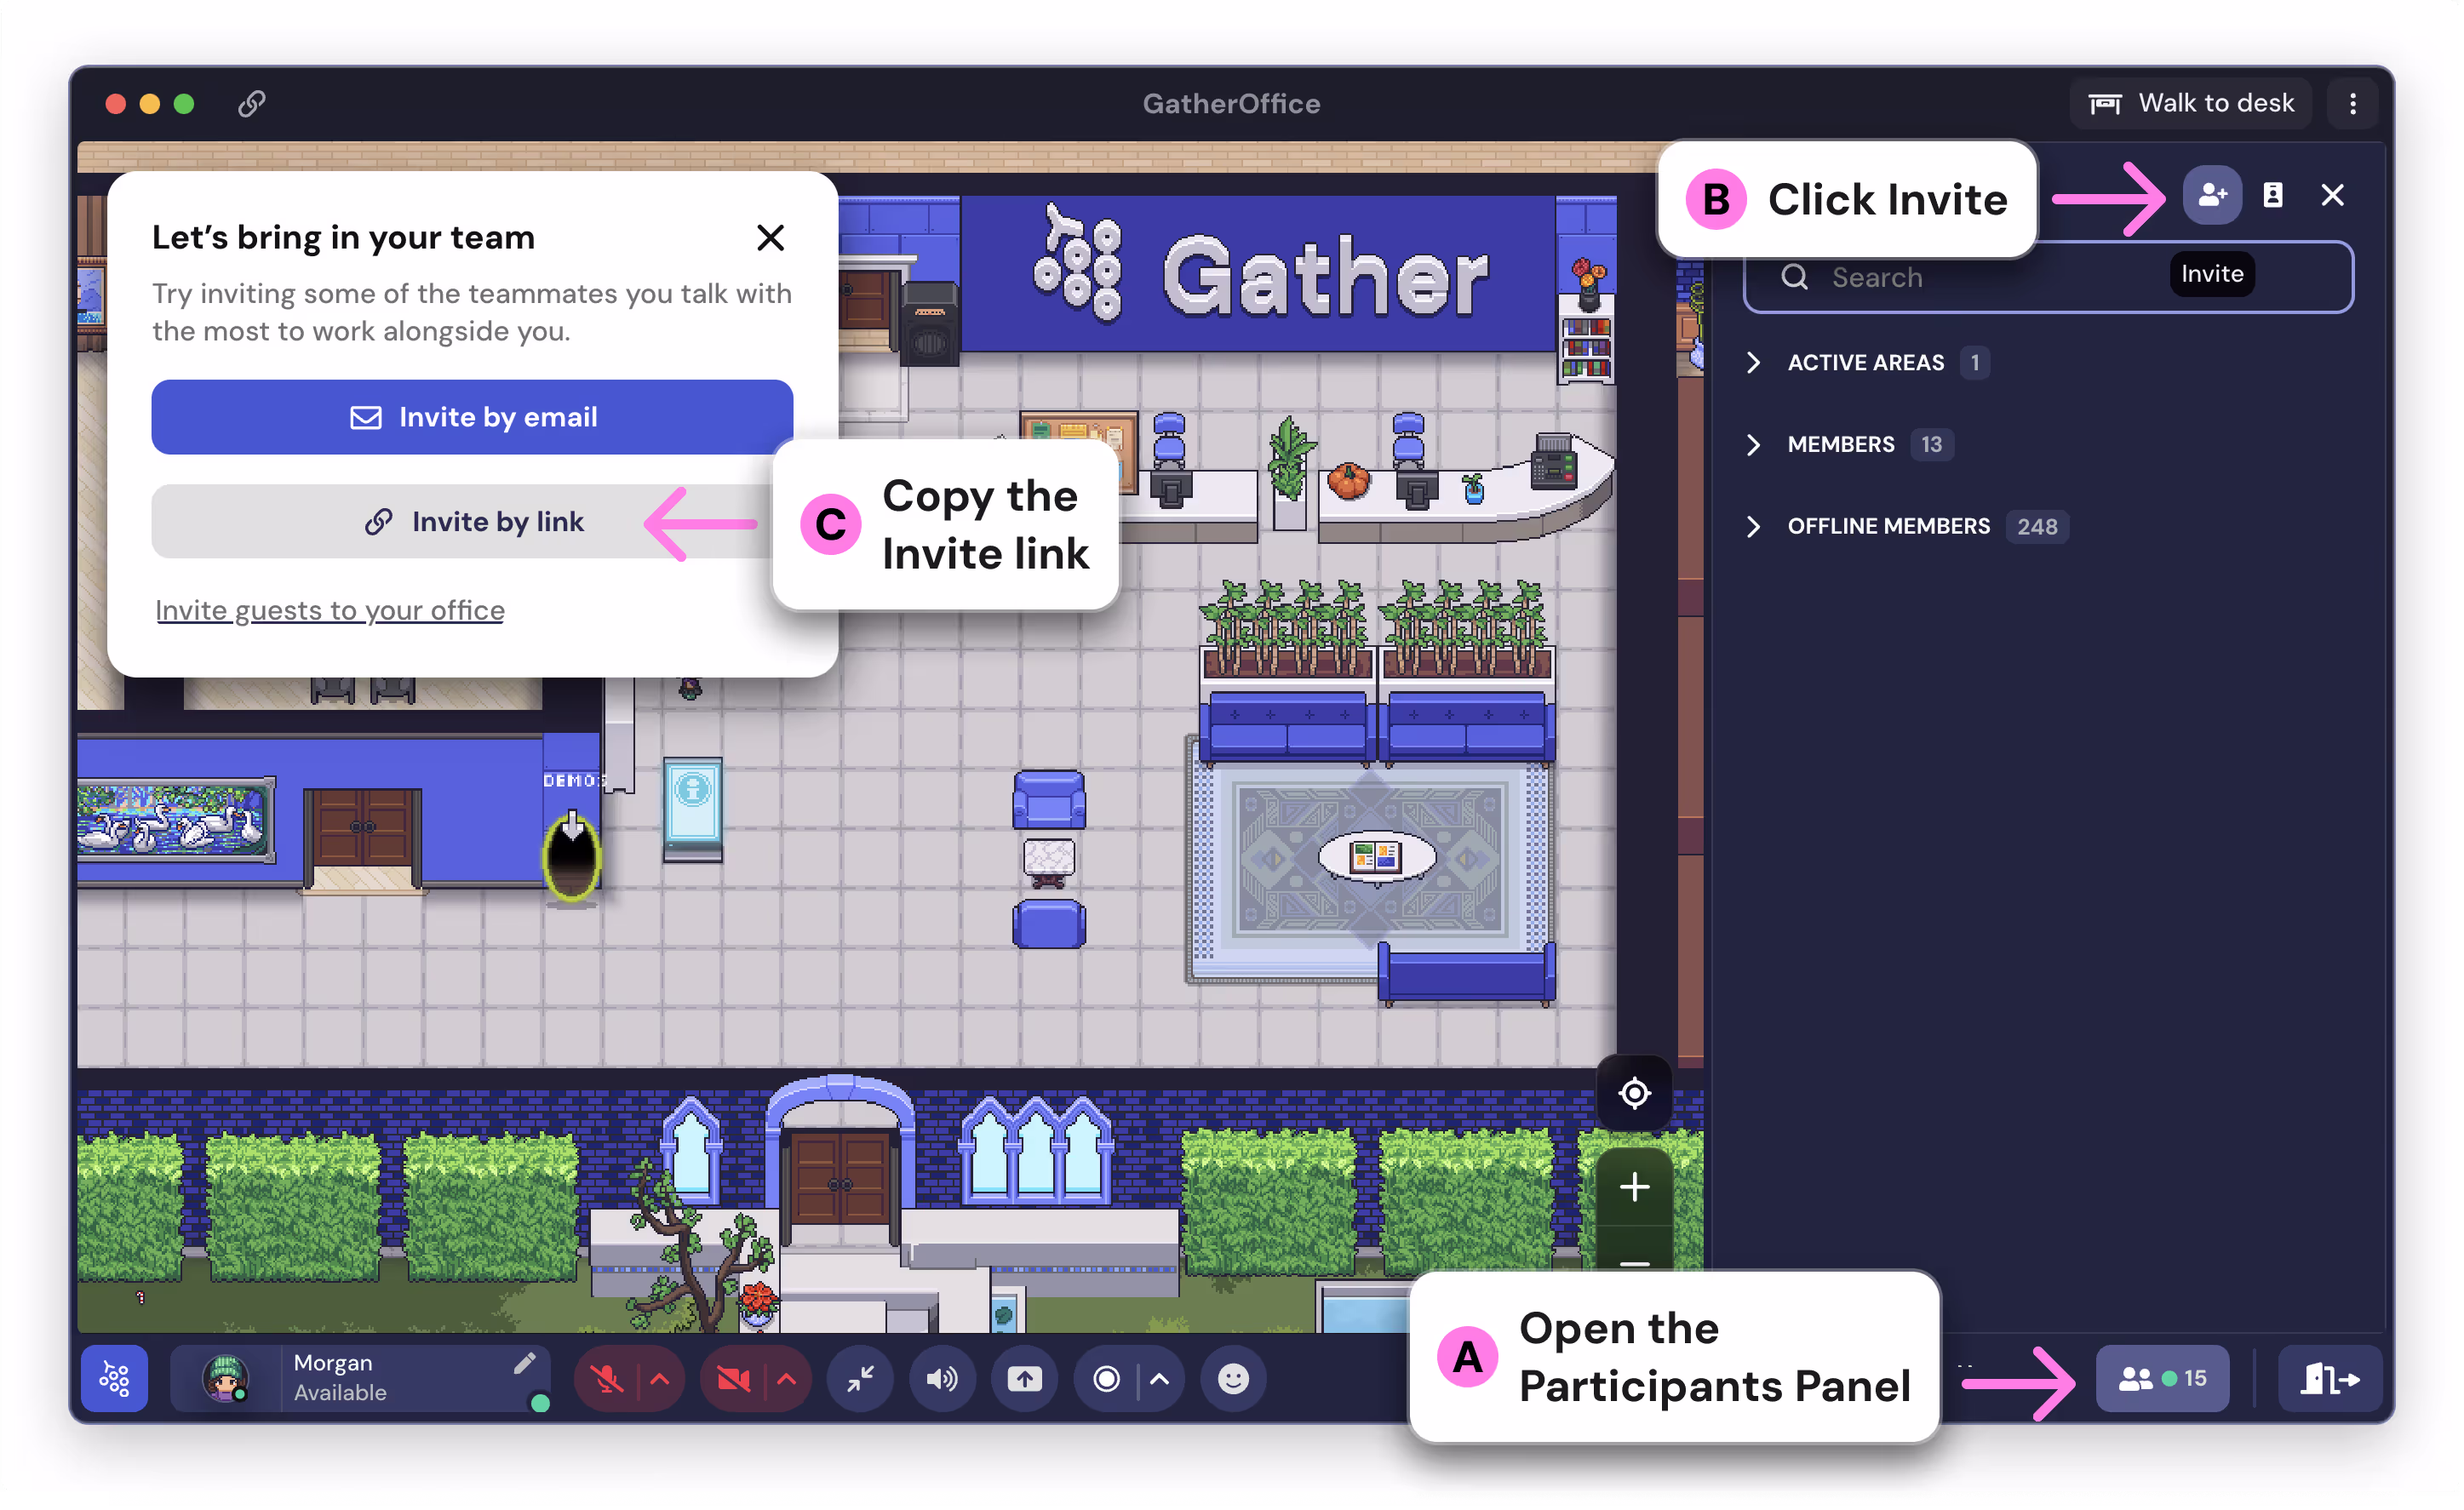Click the minimize video arrows icon

coord(860,1379)
